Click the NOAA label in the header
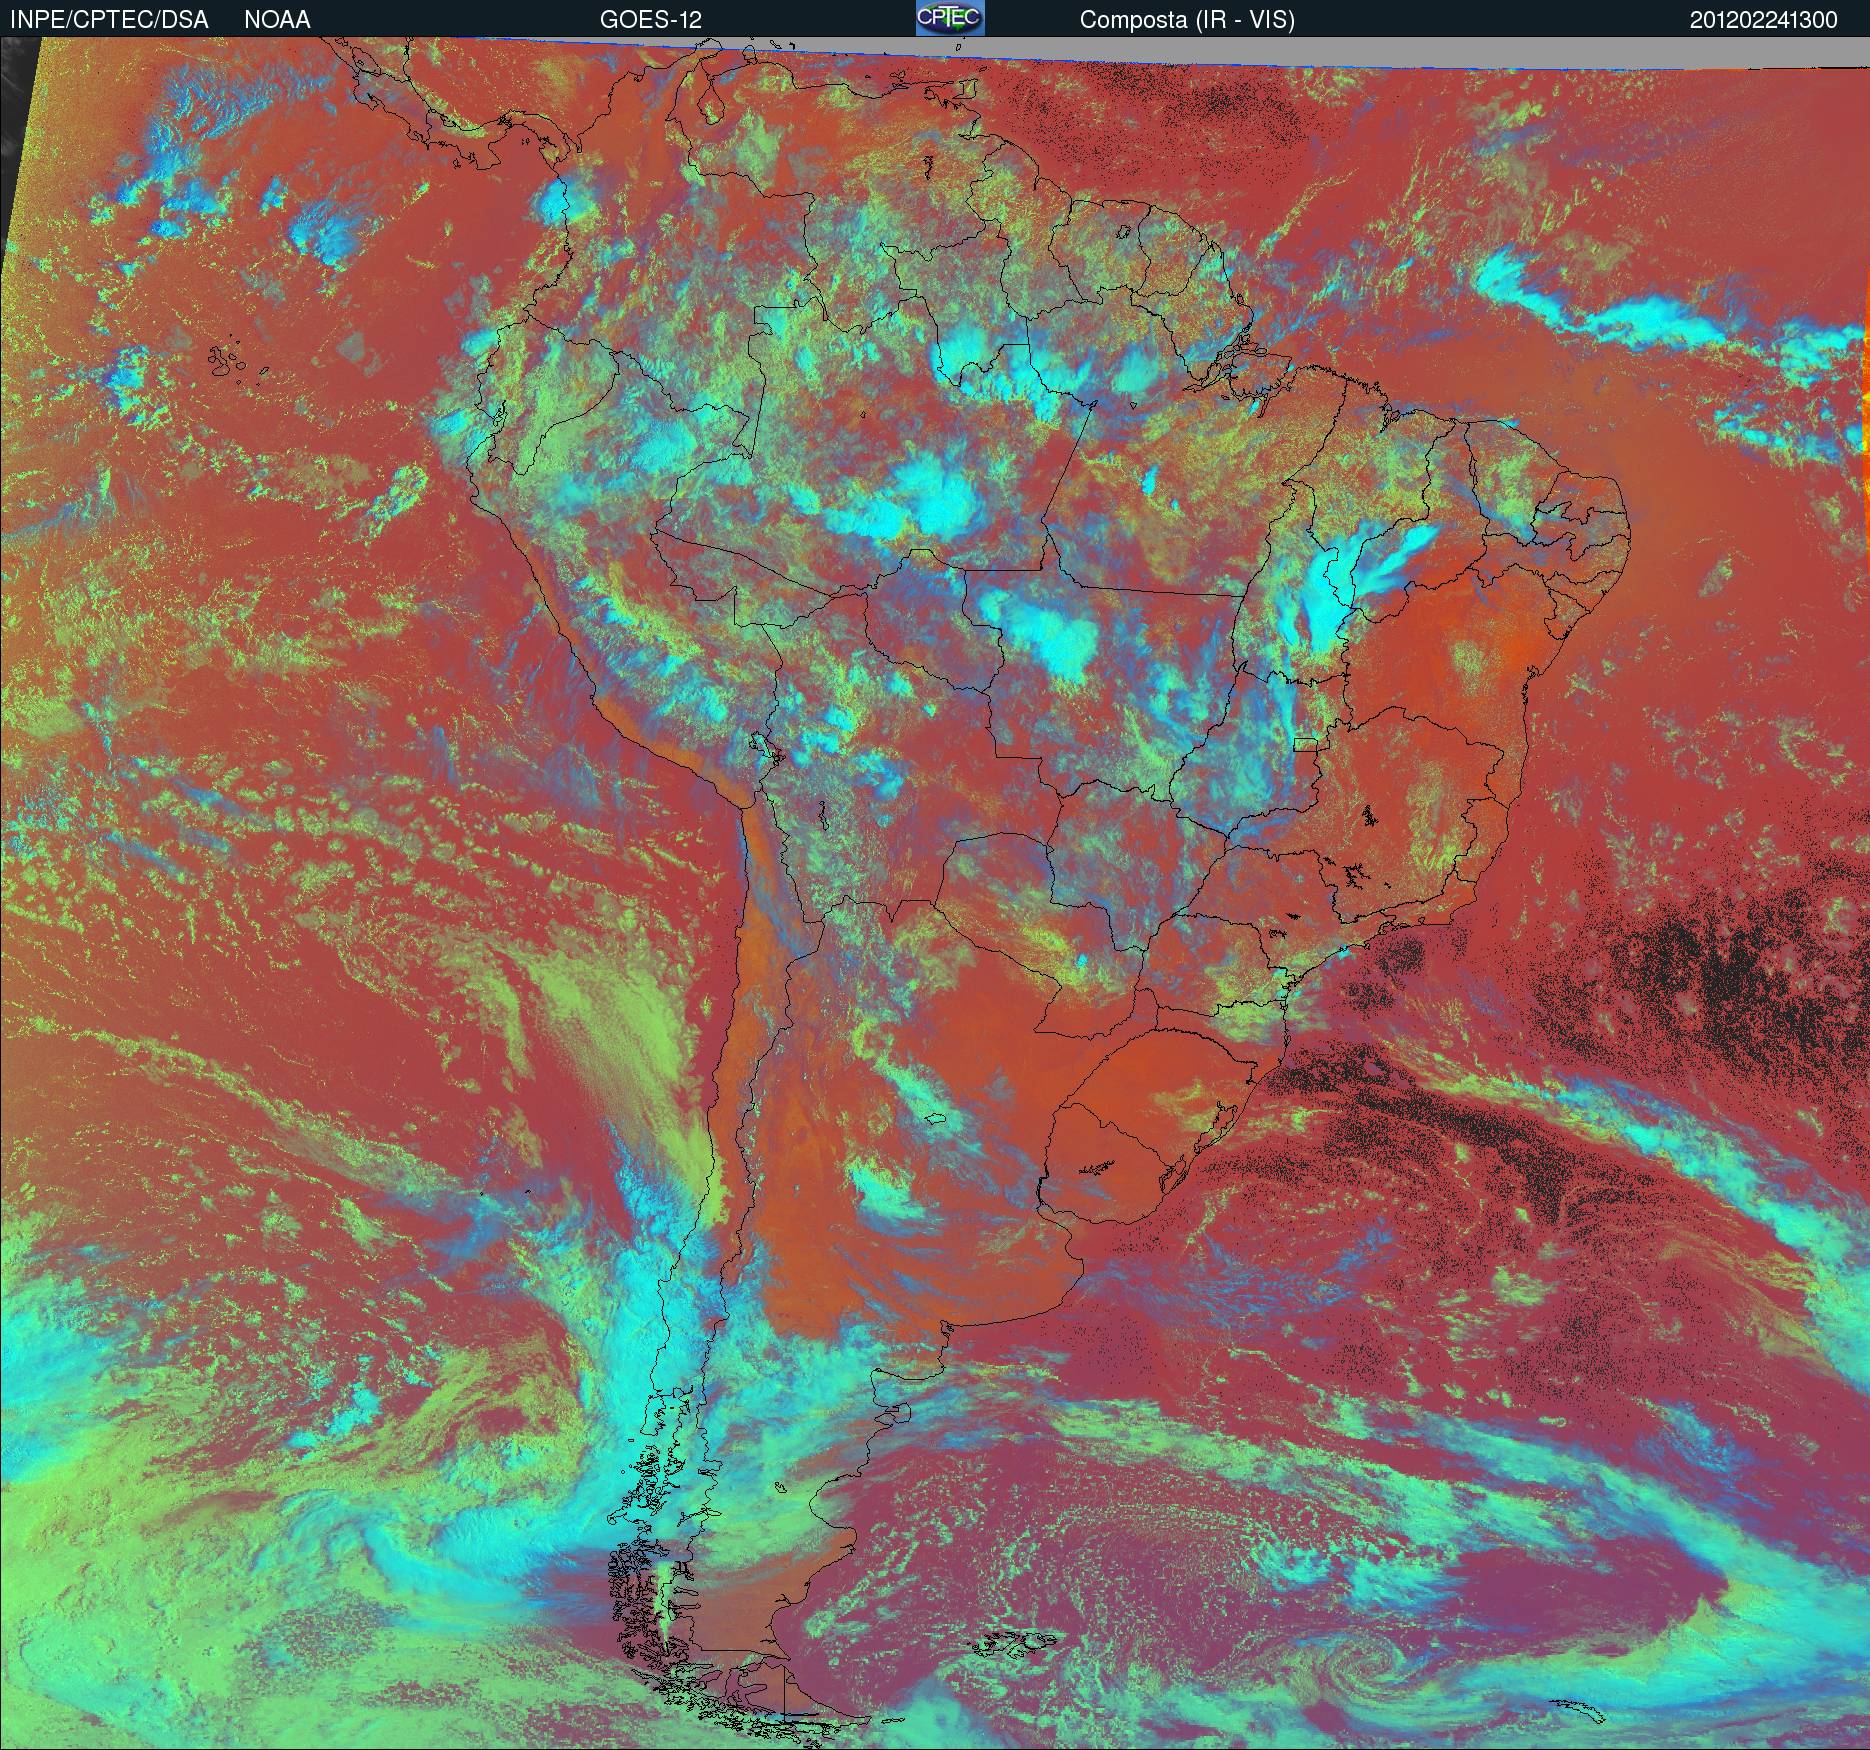 point(277,20)
